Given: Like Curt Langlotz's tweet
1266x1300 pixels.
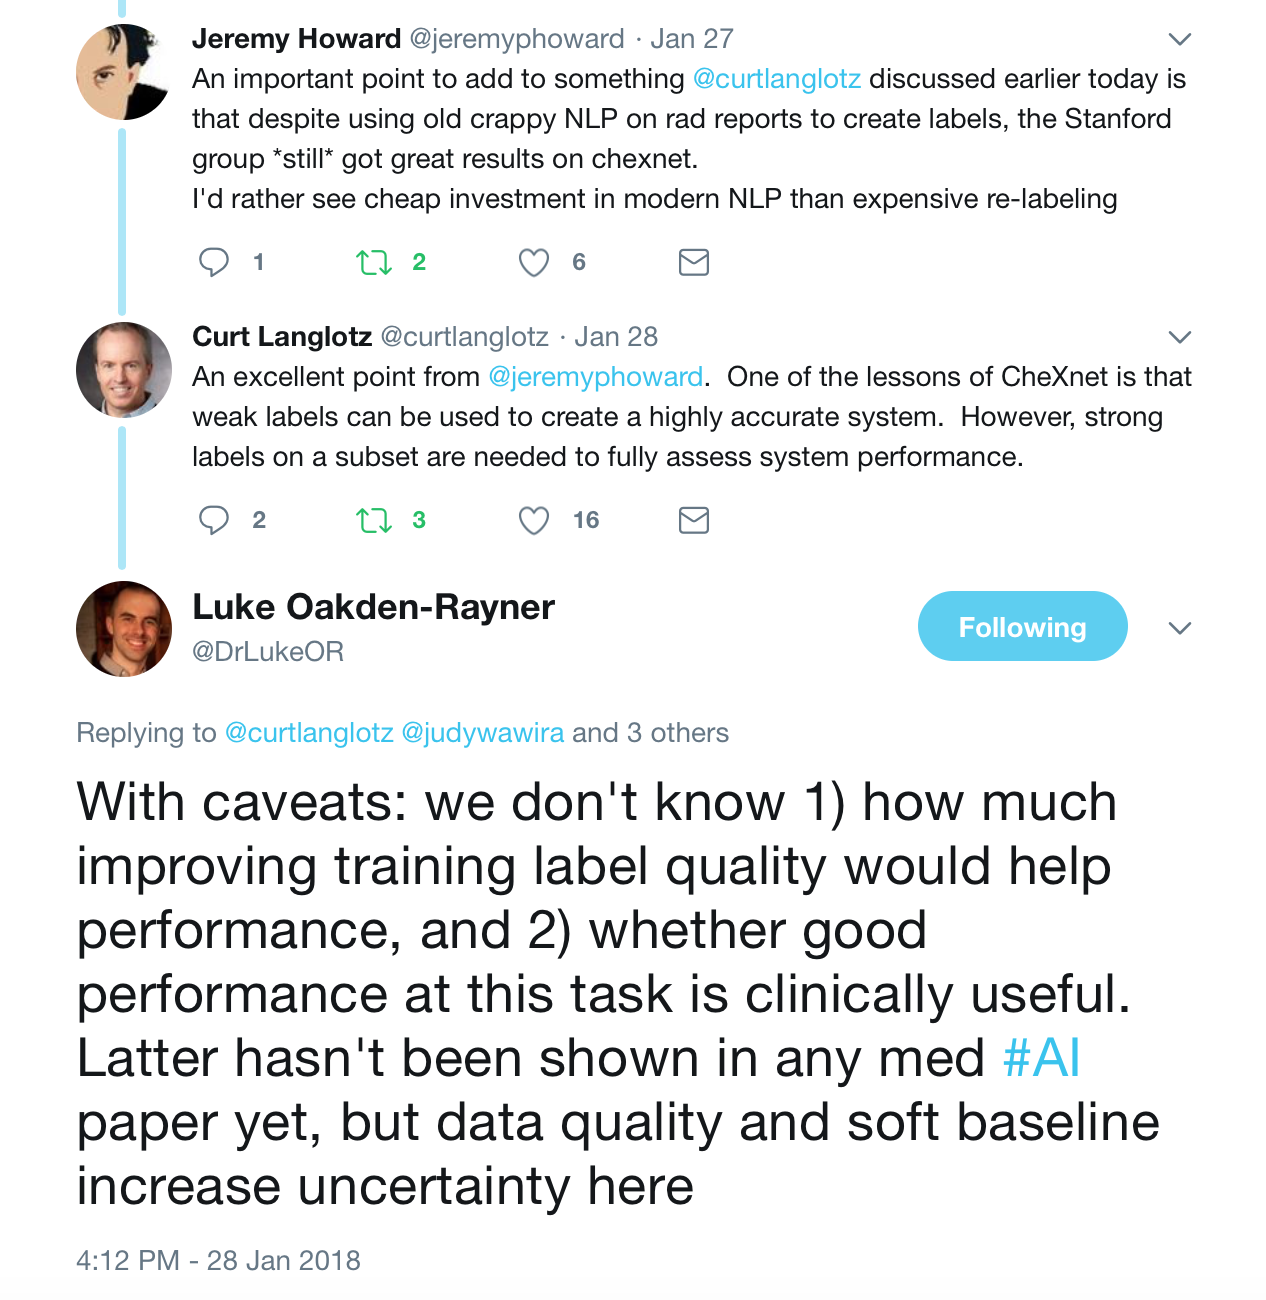Looking at the screenshot, I should coord(534,521).
